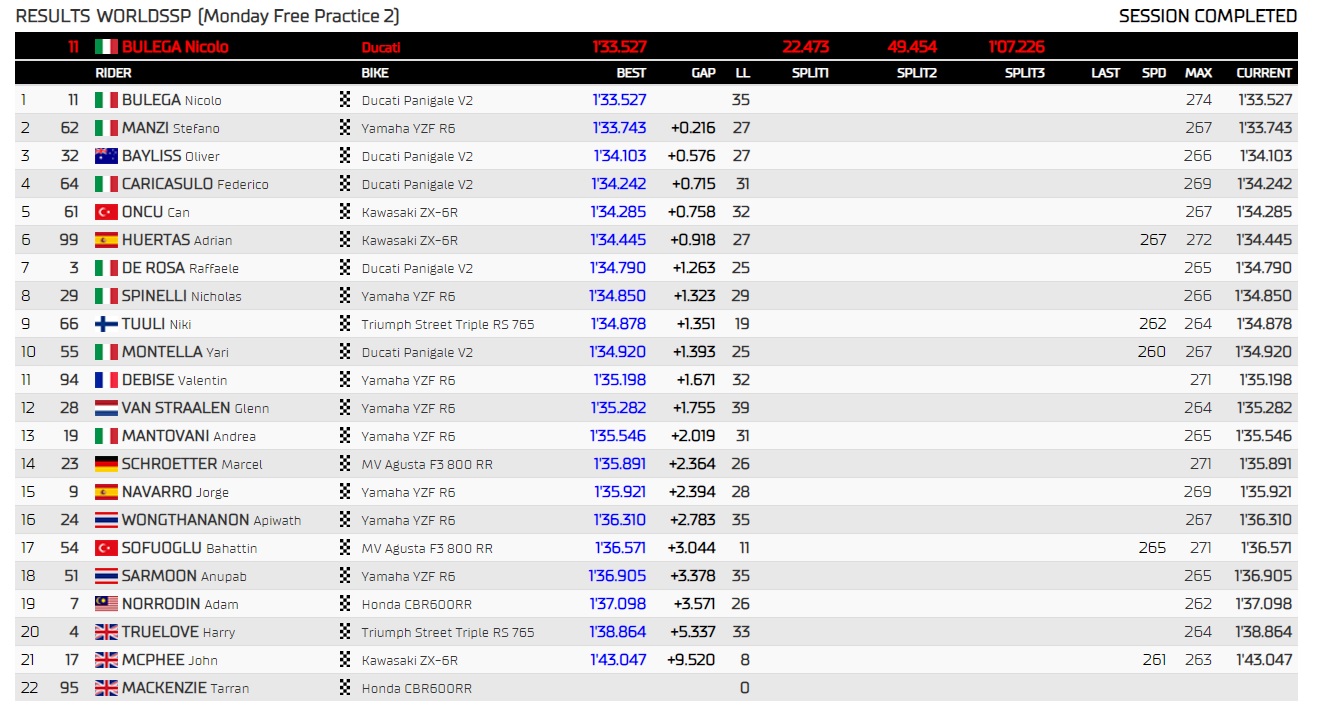Image resolution: width=1330 pixels, height=710 pixels.
Task: Click the gap value +9.520
Action: (x=693, y=660)
